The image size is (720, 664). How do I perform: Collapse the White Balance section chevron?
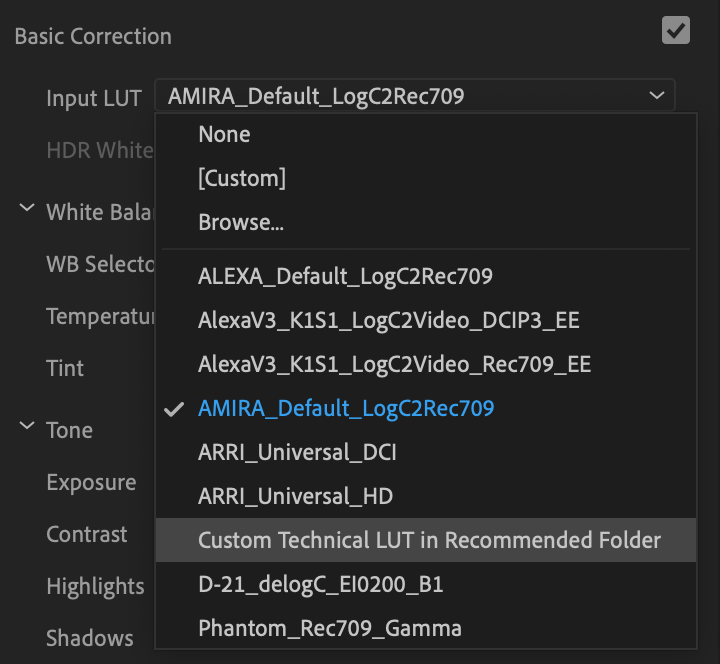(27, 208)
